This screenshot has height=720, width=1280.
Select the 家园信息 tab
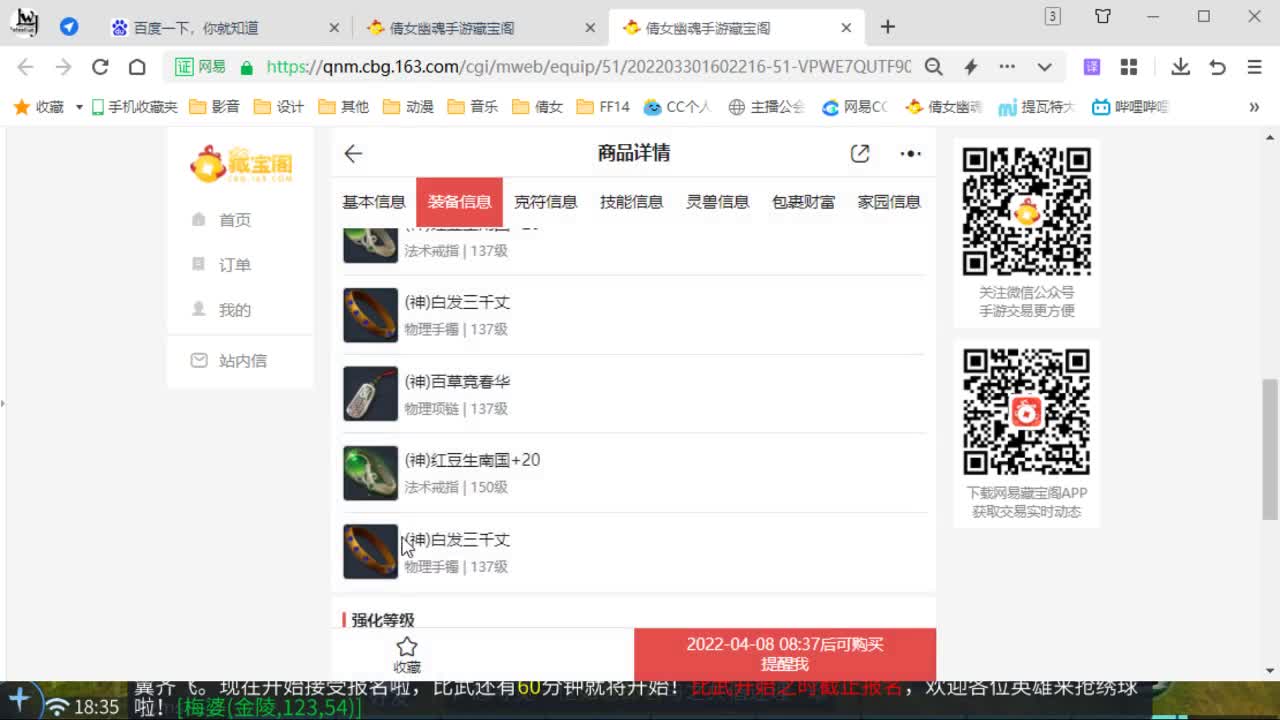(x=889, y=202)
